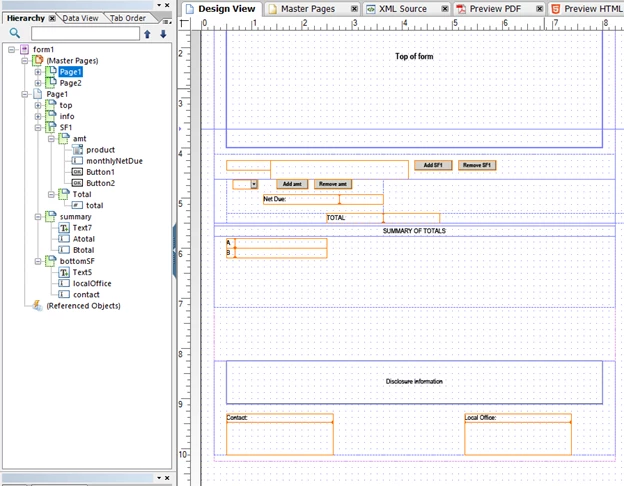Expand the info subform node
The image size is (624, 486).
click(38, 117)
